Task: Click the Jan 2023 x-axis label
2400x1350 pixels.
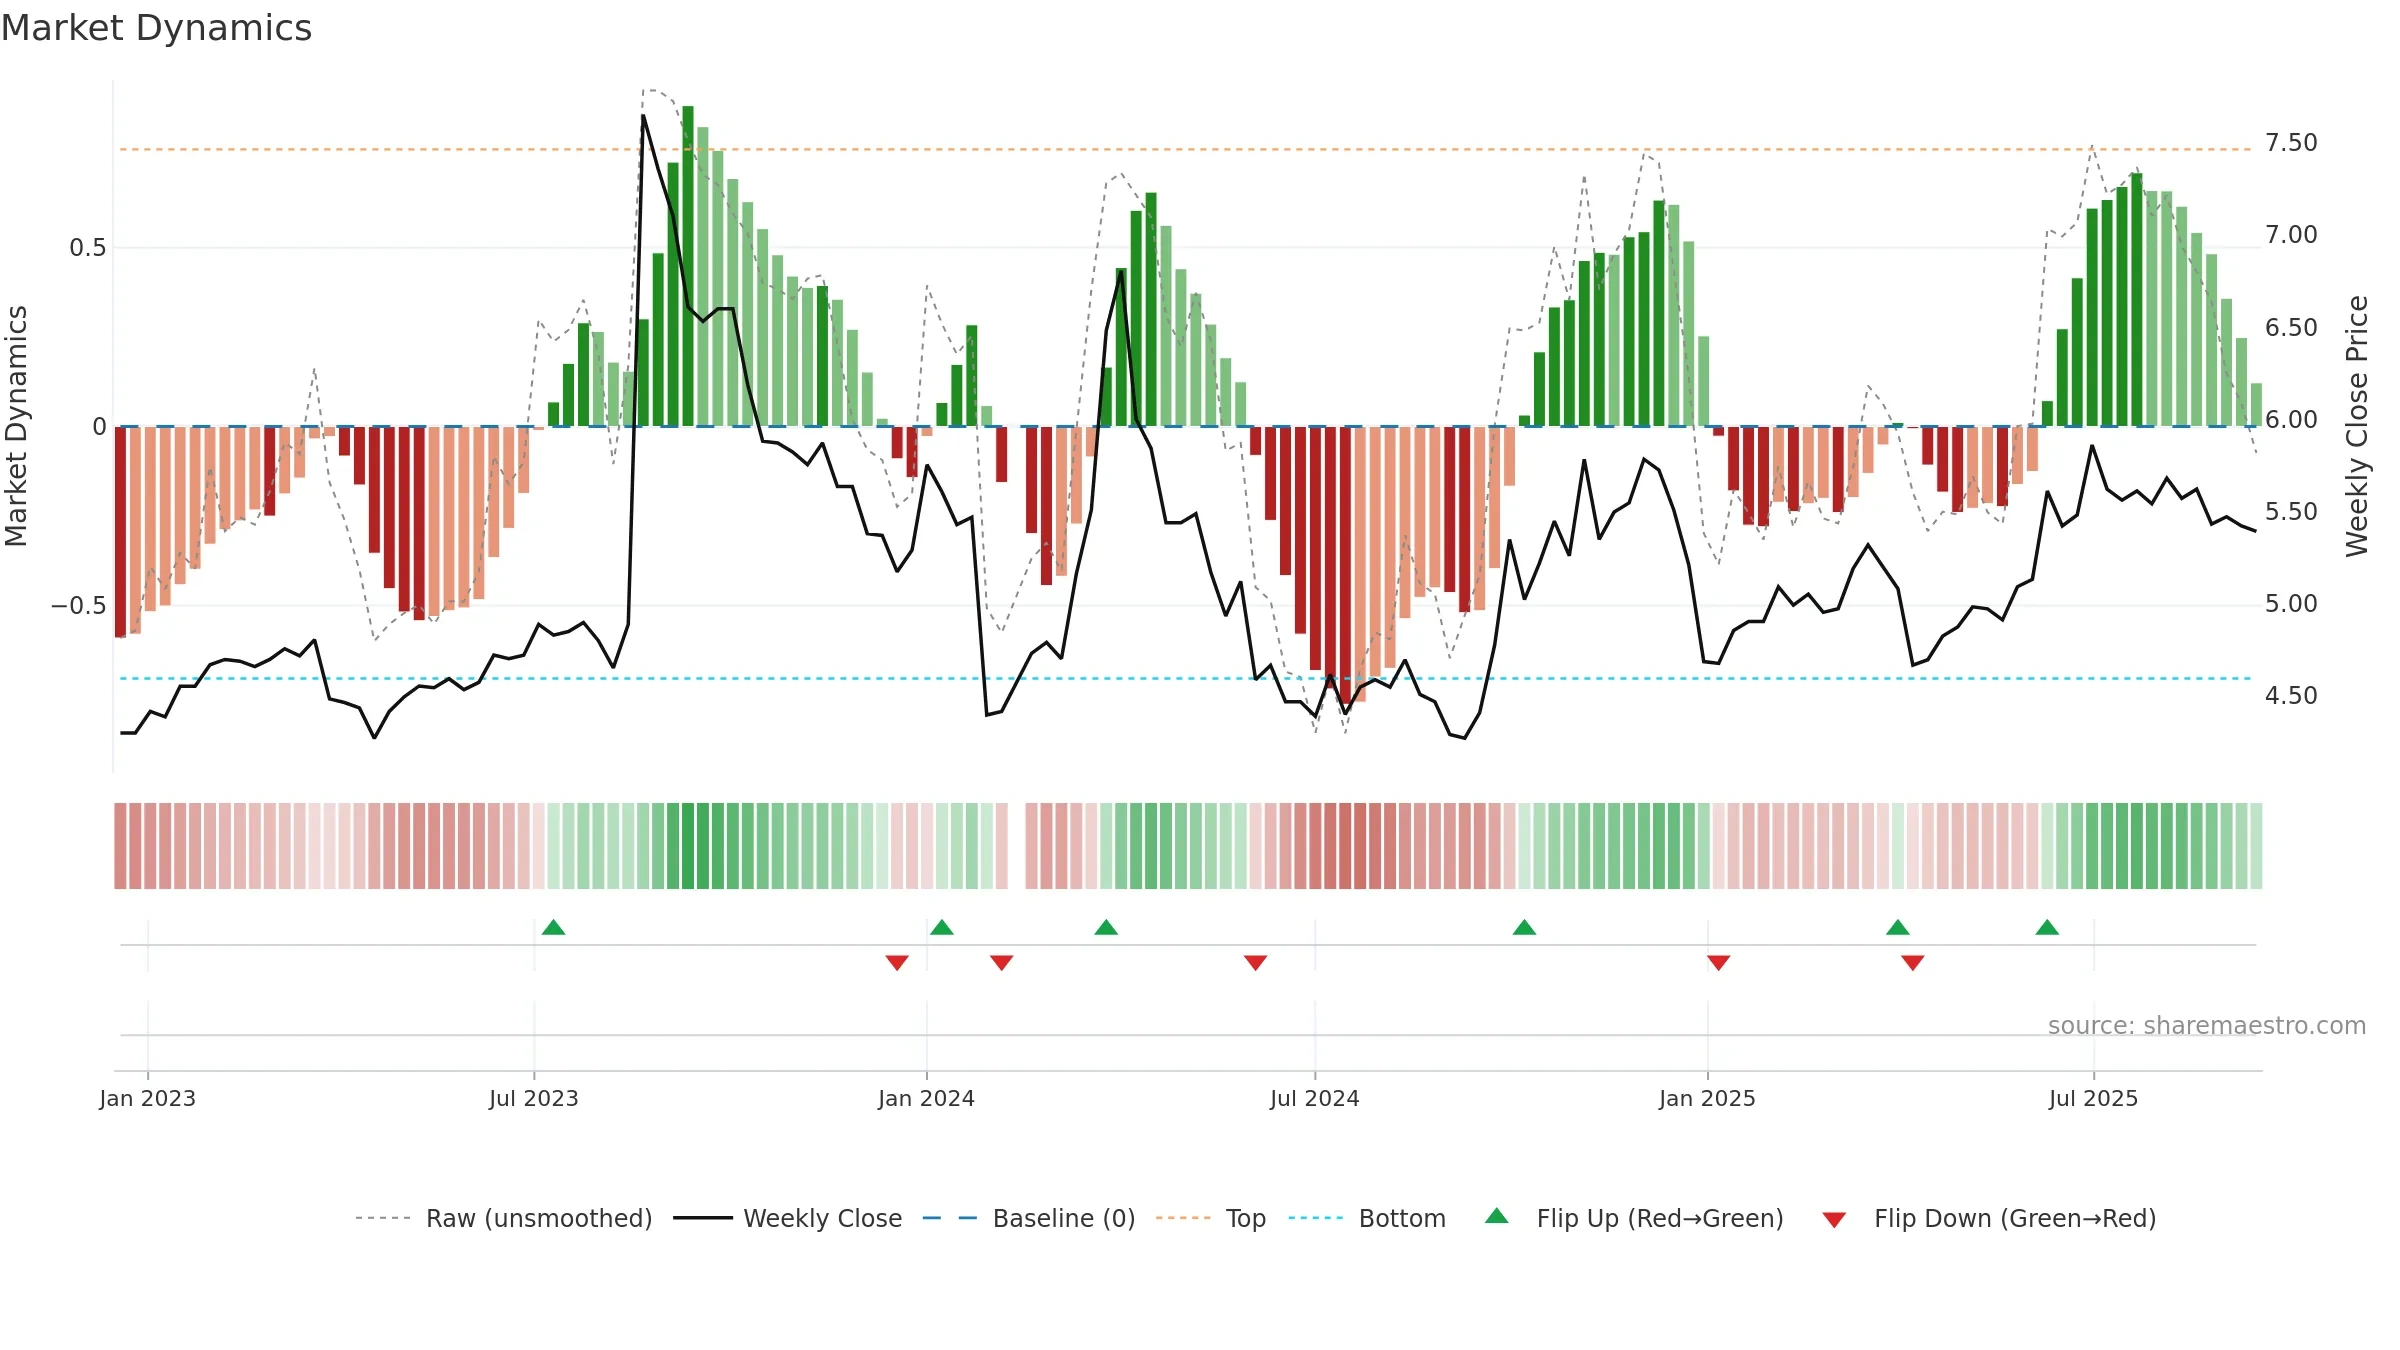Action: pyautogui.click(x=148, y=1098)
